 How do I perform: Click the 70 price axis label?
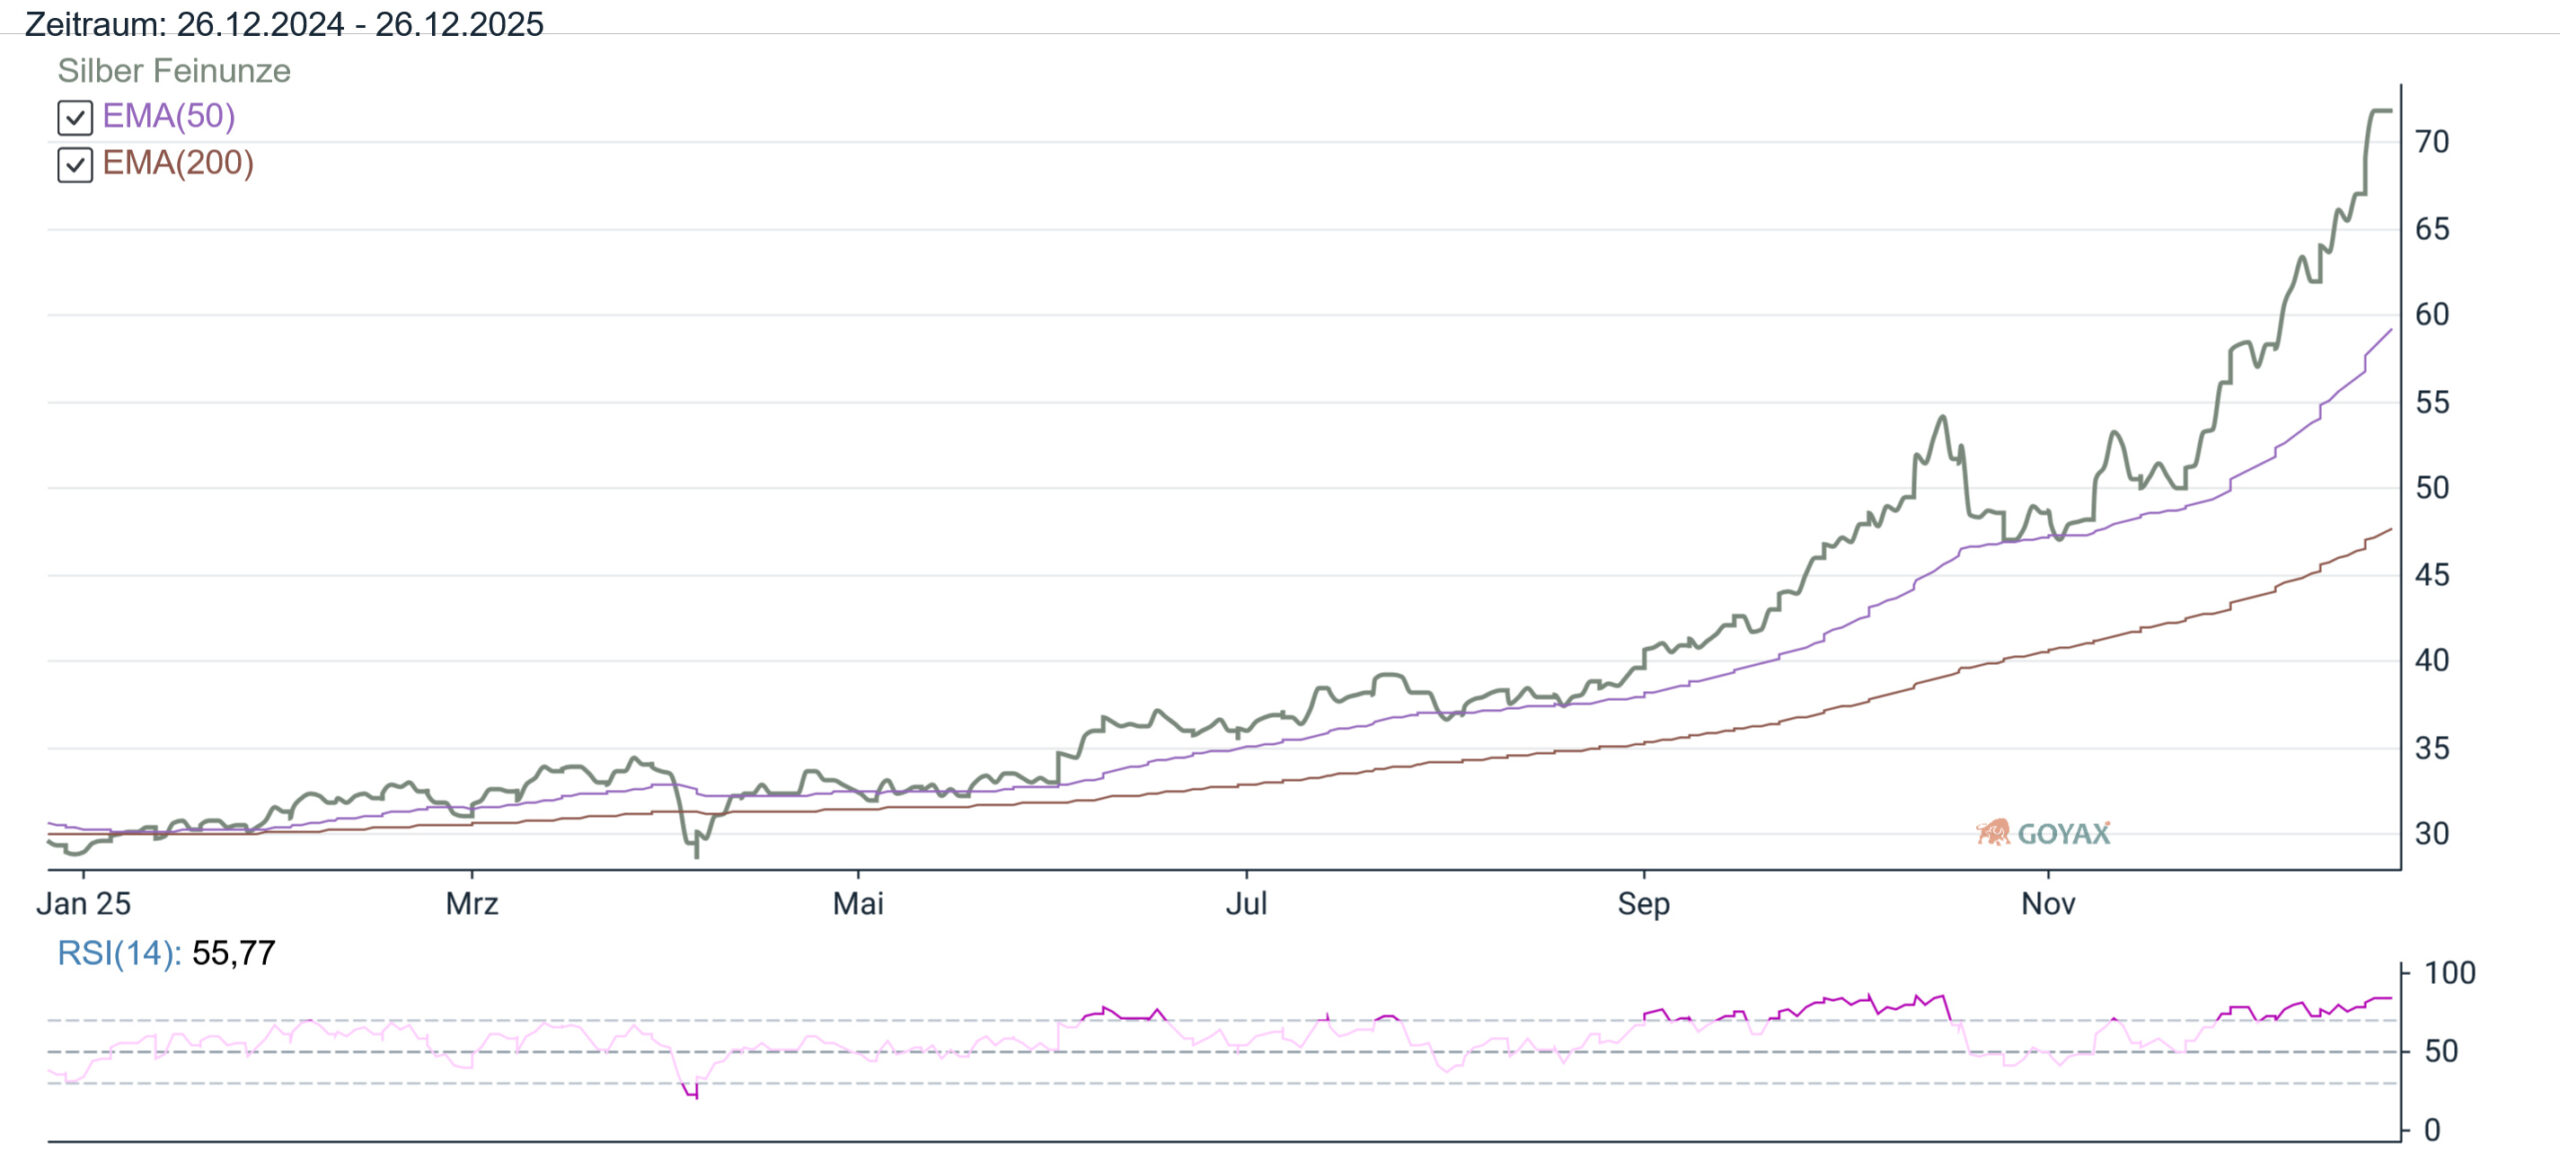click(x=2432, y=142)
